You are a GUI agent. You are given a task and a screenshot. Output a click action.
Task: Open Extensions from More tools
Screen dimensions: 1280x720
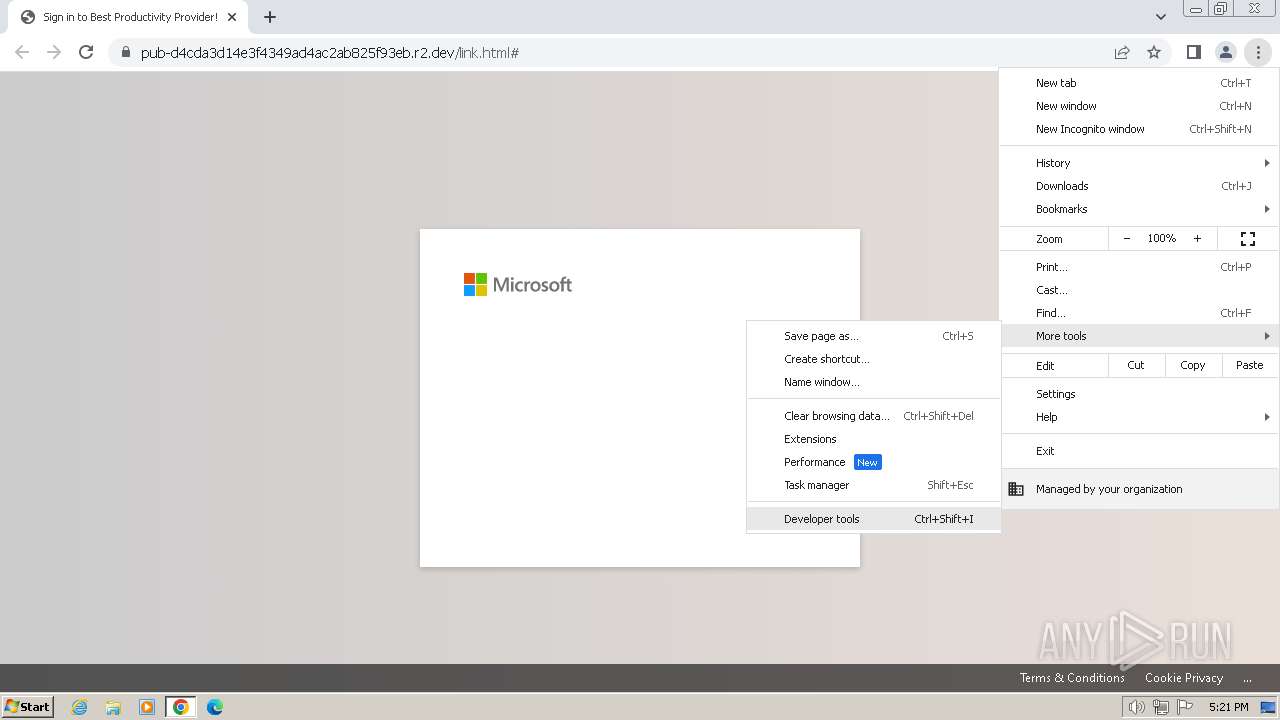coord(873,439)
